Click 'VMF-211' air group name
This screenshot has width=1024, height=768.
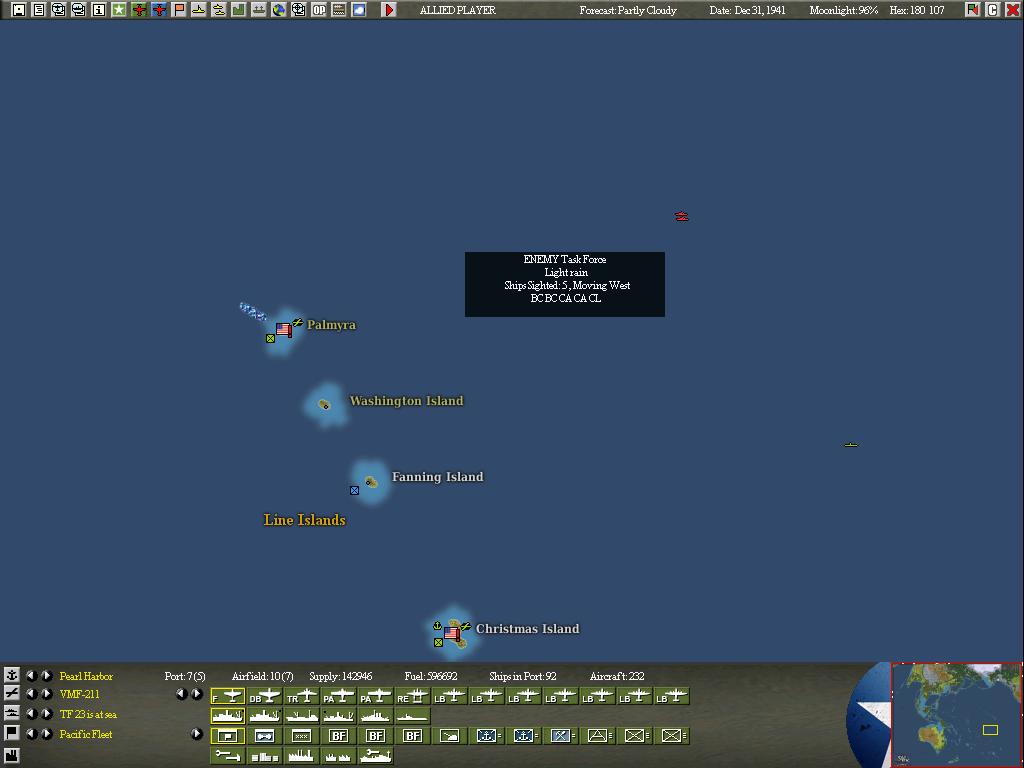pyautogui.click(x=80, y=694)
